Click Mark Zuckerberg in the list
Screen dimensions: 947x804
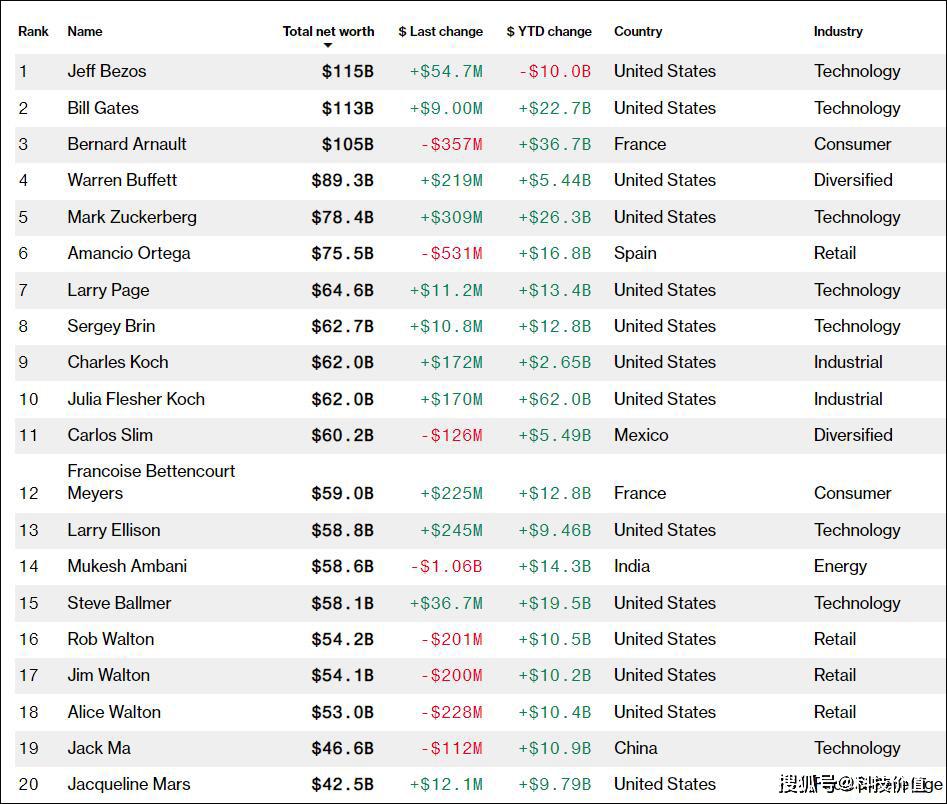132,217
